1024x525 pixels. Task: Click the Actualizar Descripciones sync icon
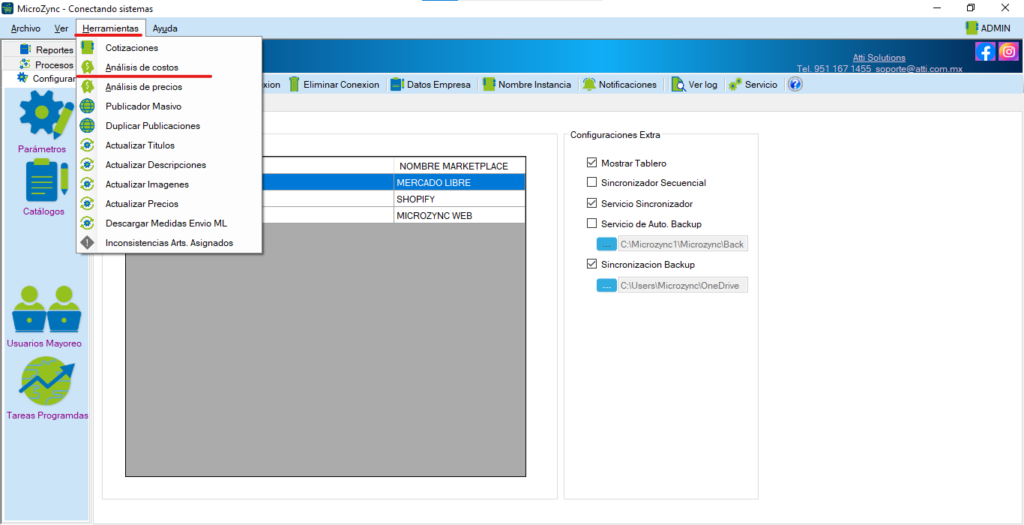[88, 165]
